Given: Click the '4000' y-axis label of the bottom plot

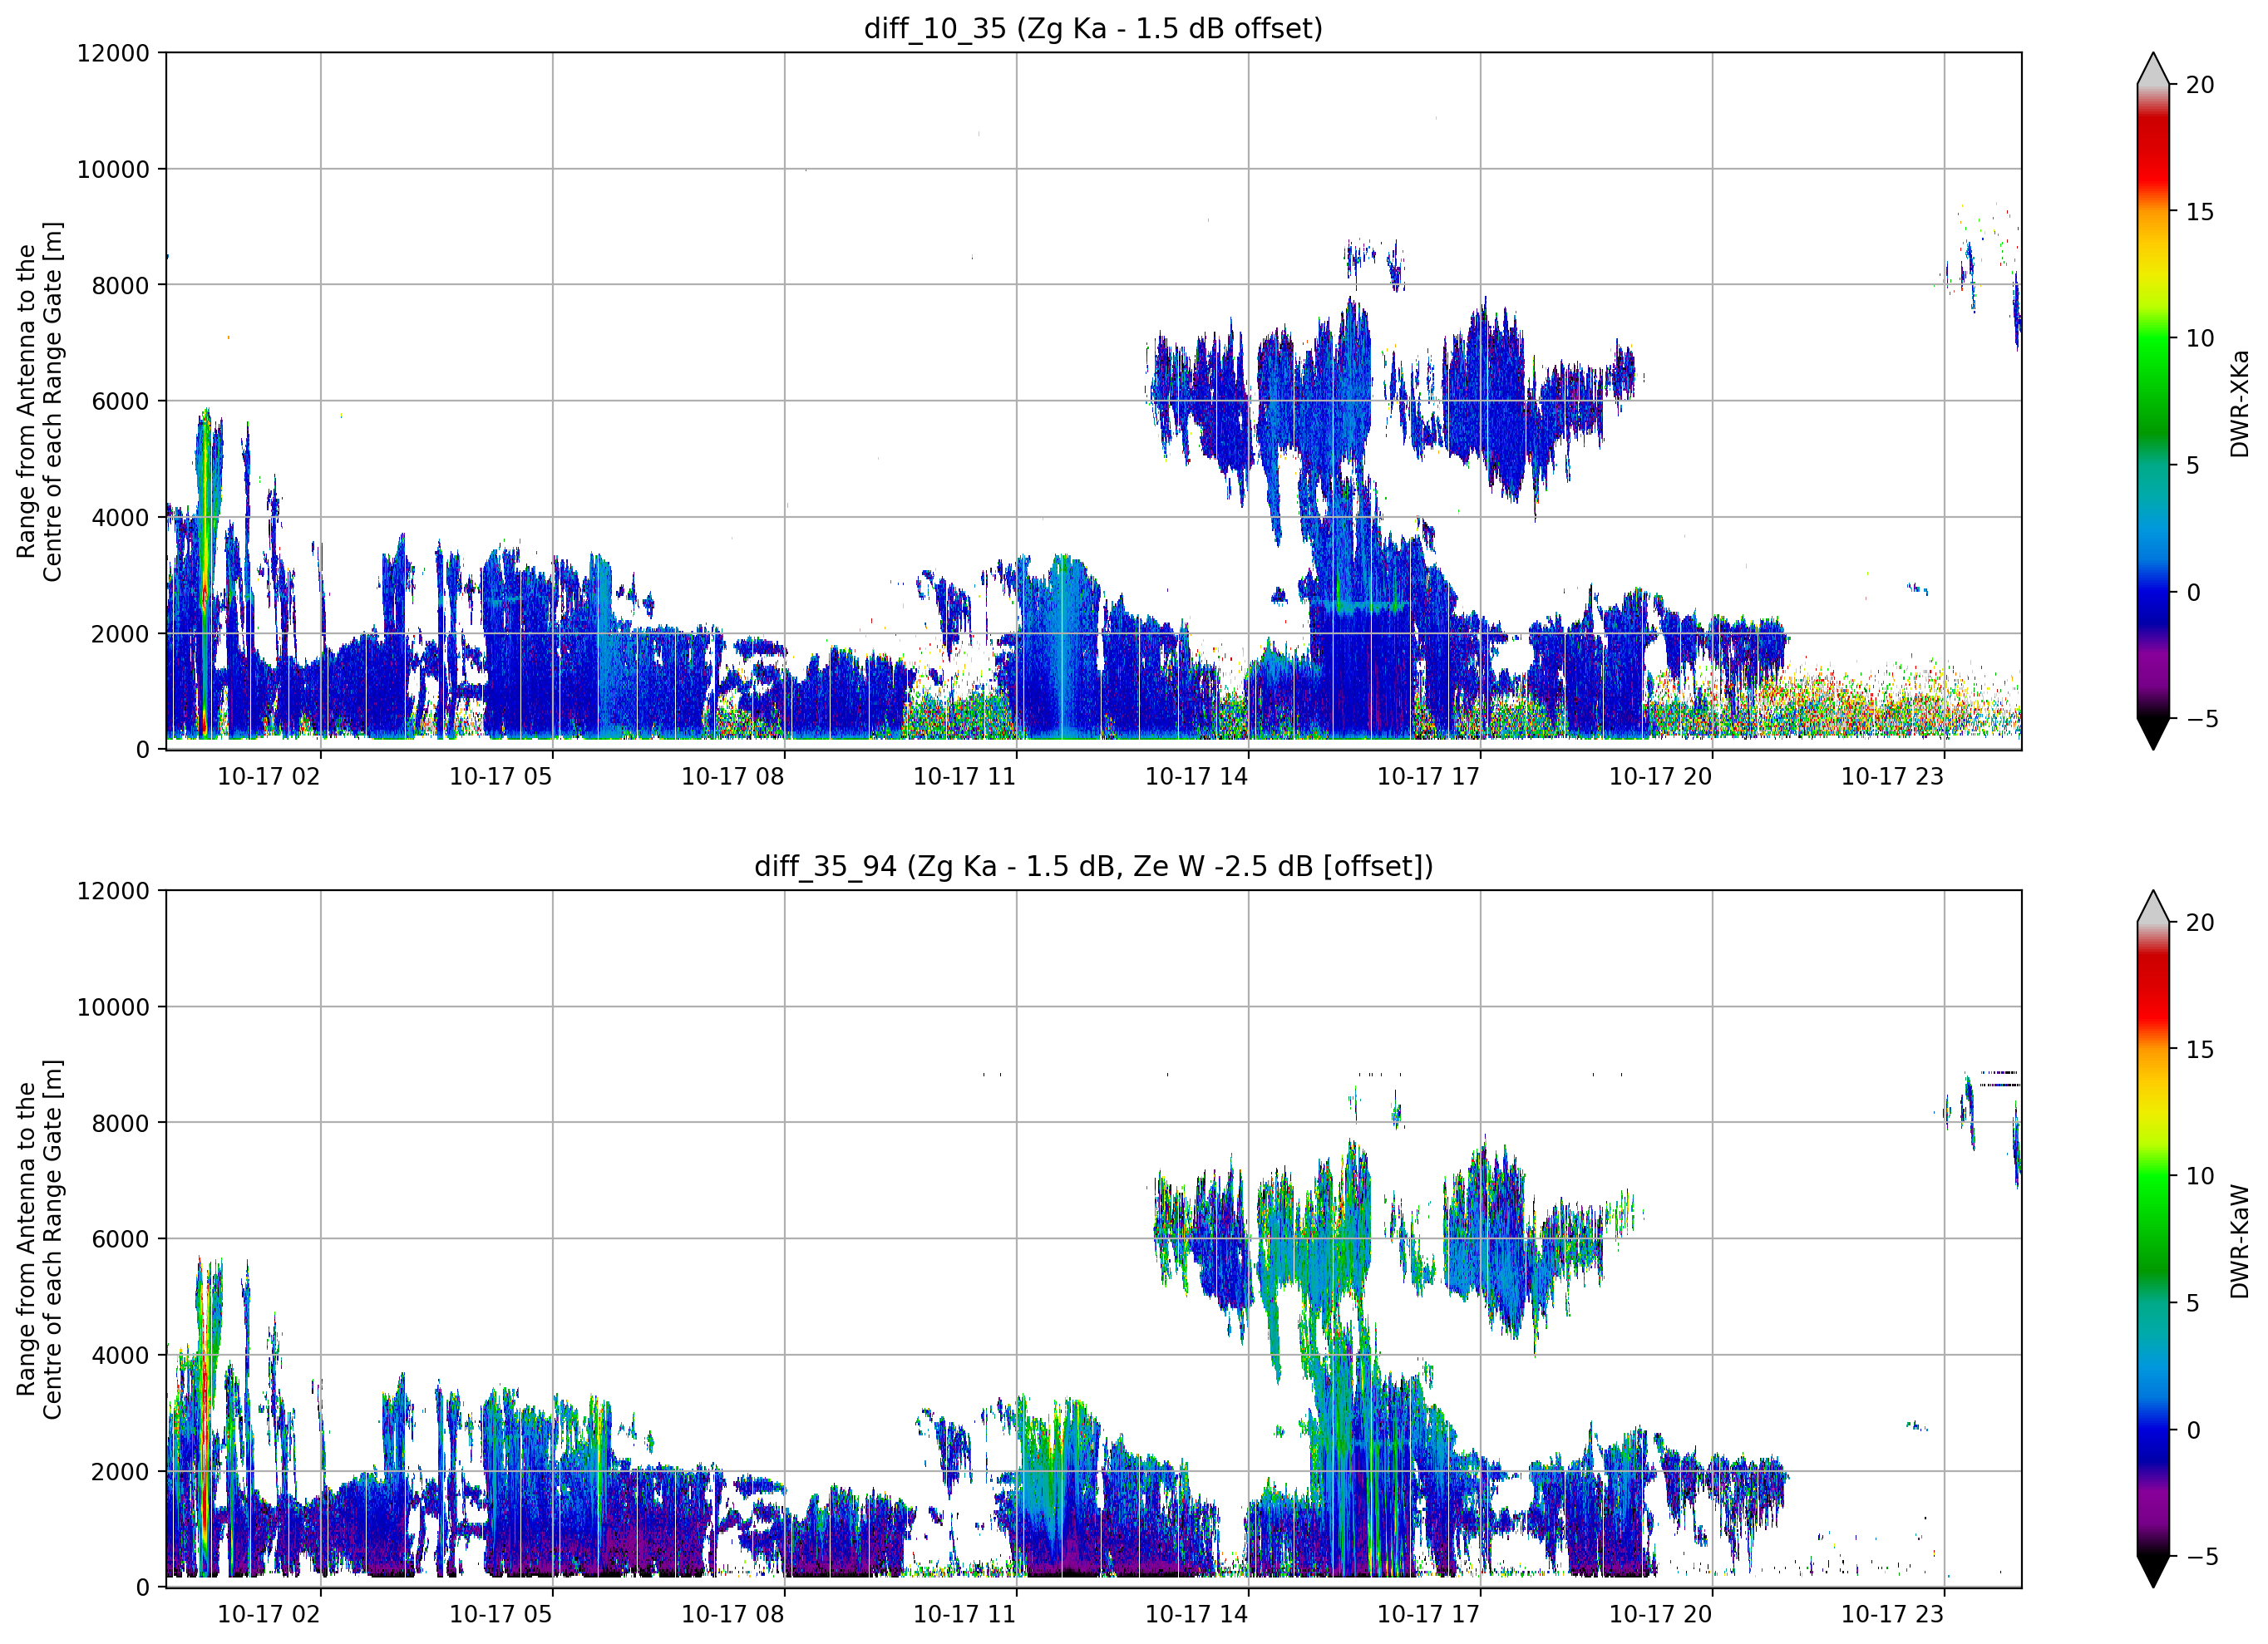Looking at the screenshot, I should point(120,1355).
